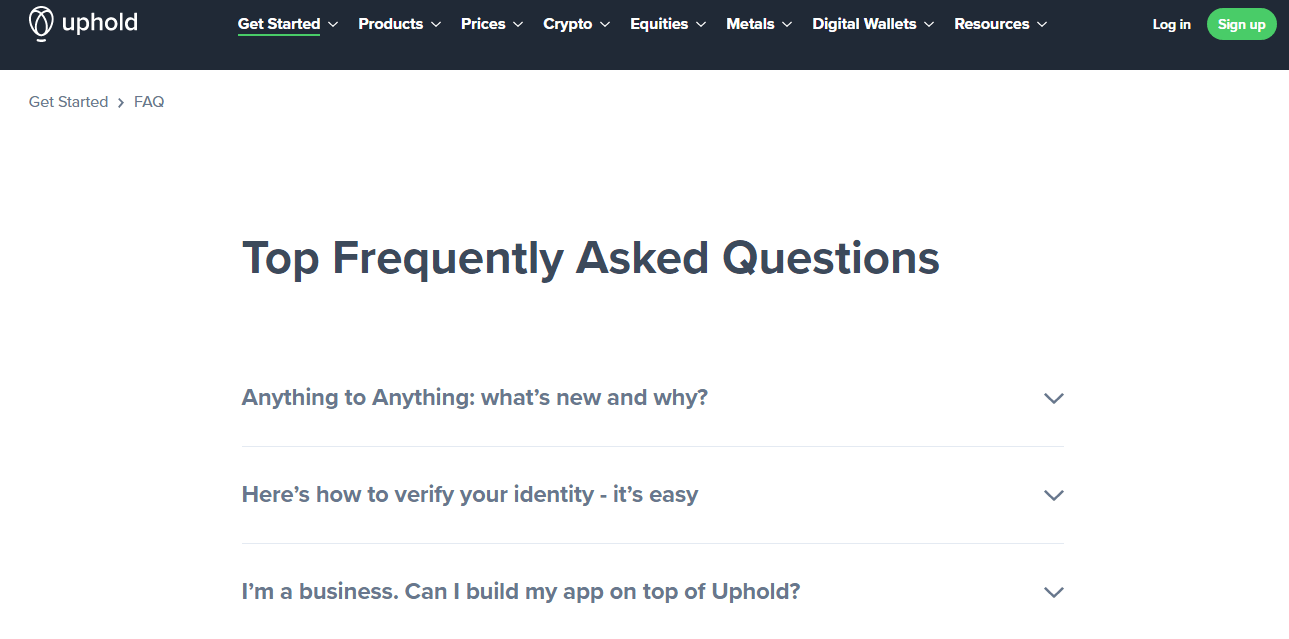
Task: Open the Equities dropdown
Action: 659,23
